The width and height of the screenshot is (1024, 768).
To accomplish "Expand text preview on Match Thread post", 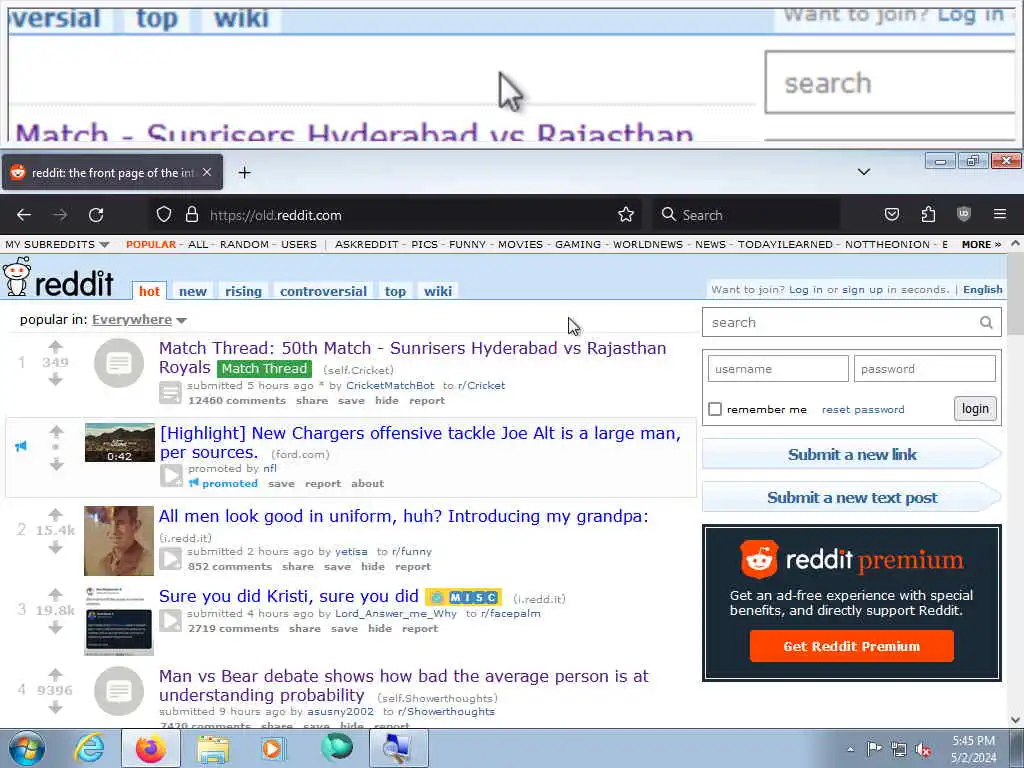I will 170,393.
